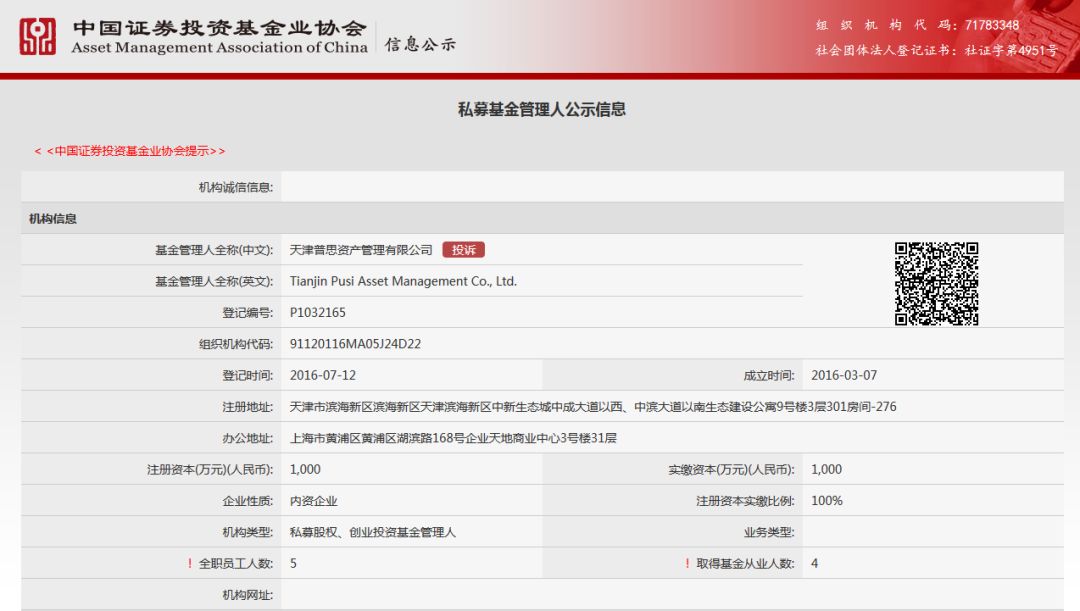Select the registered address starting with 天津市滨海新区
The width and height of the screenshot is (1080, 611).
(x=593, y=406)
